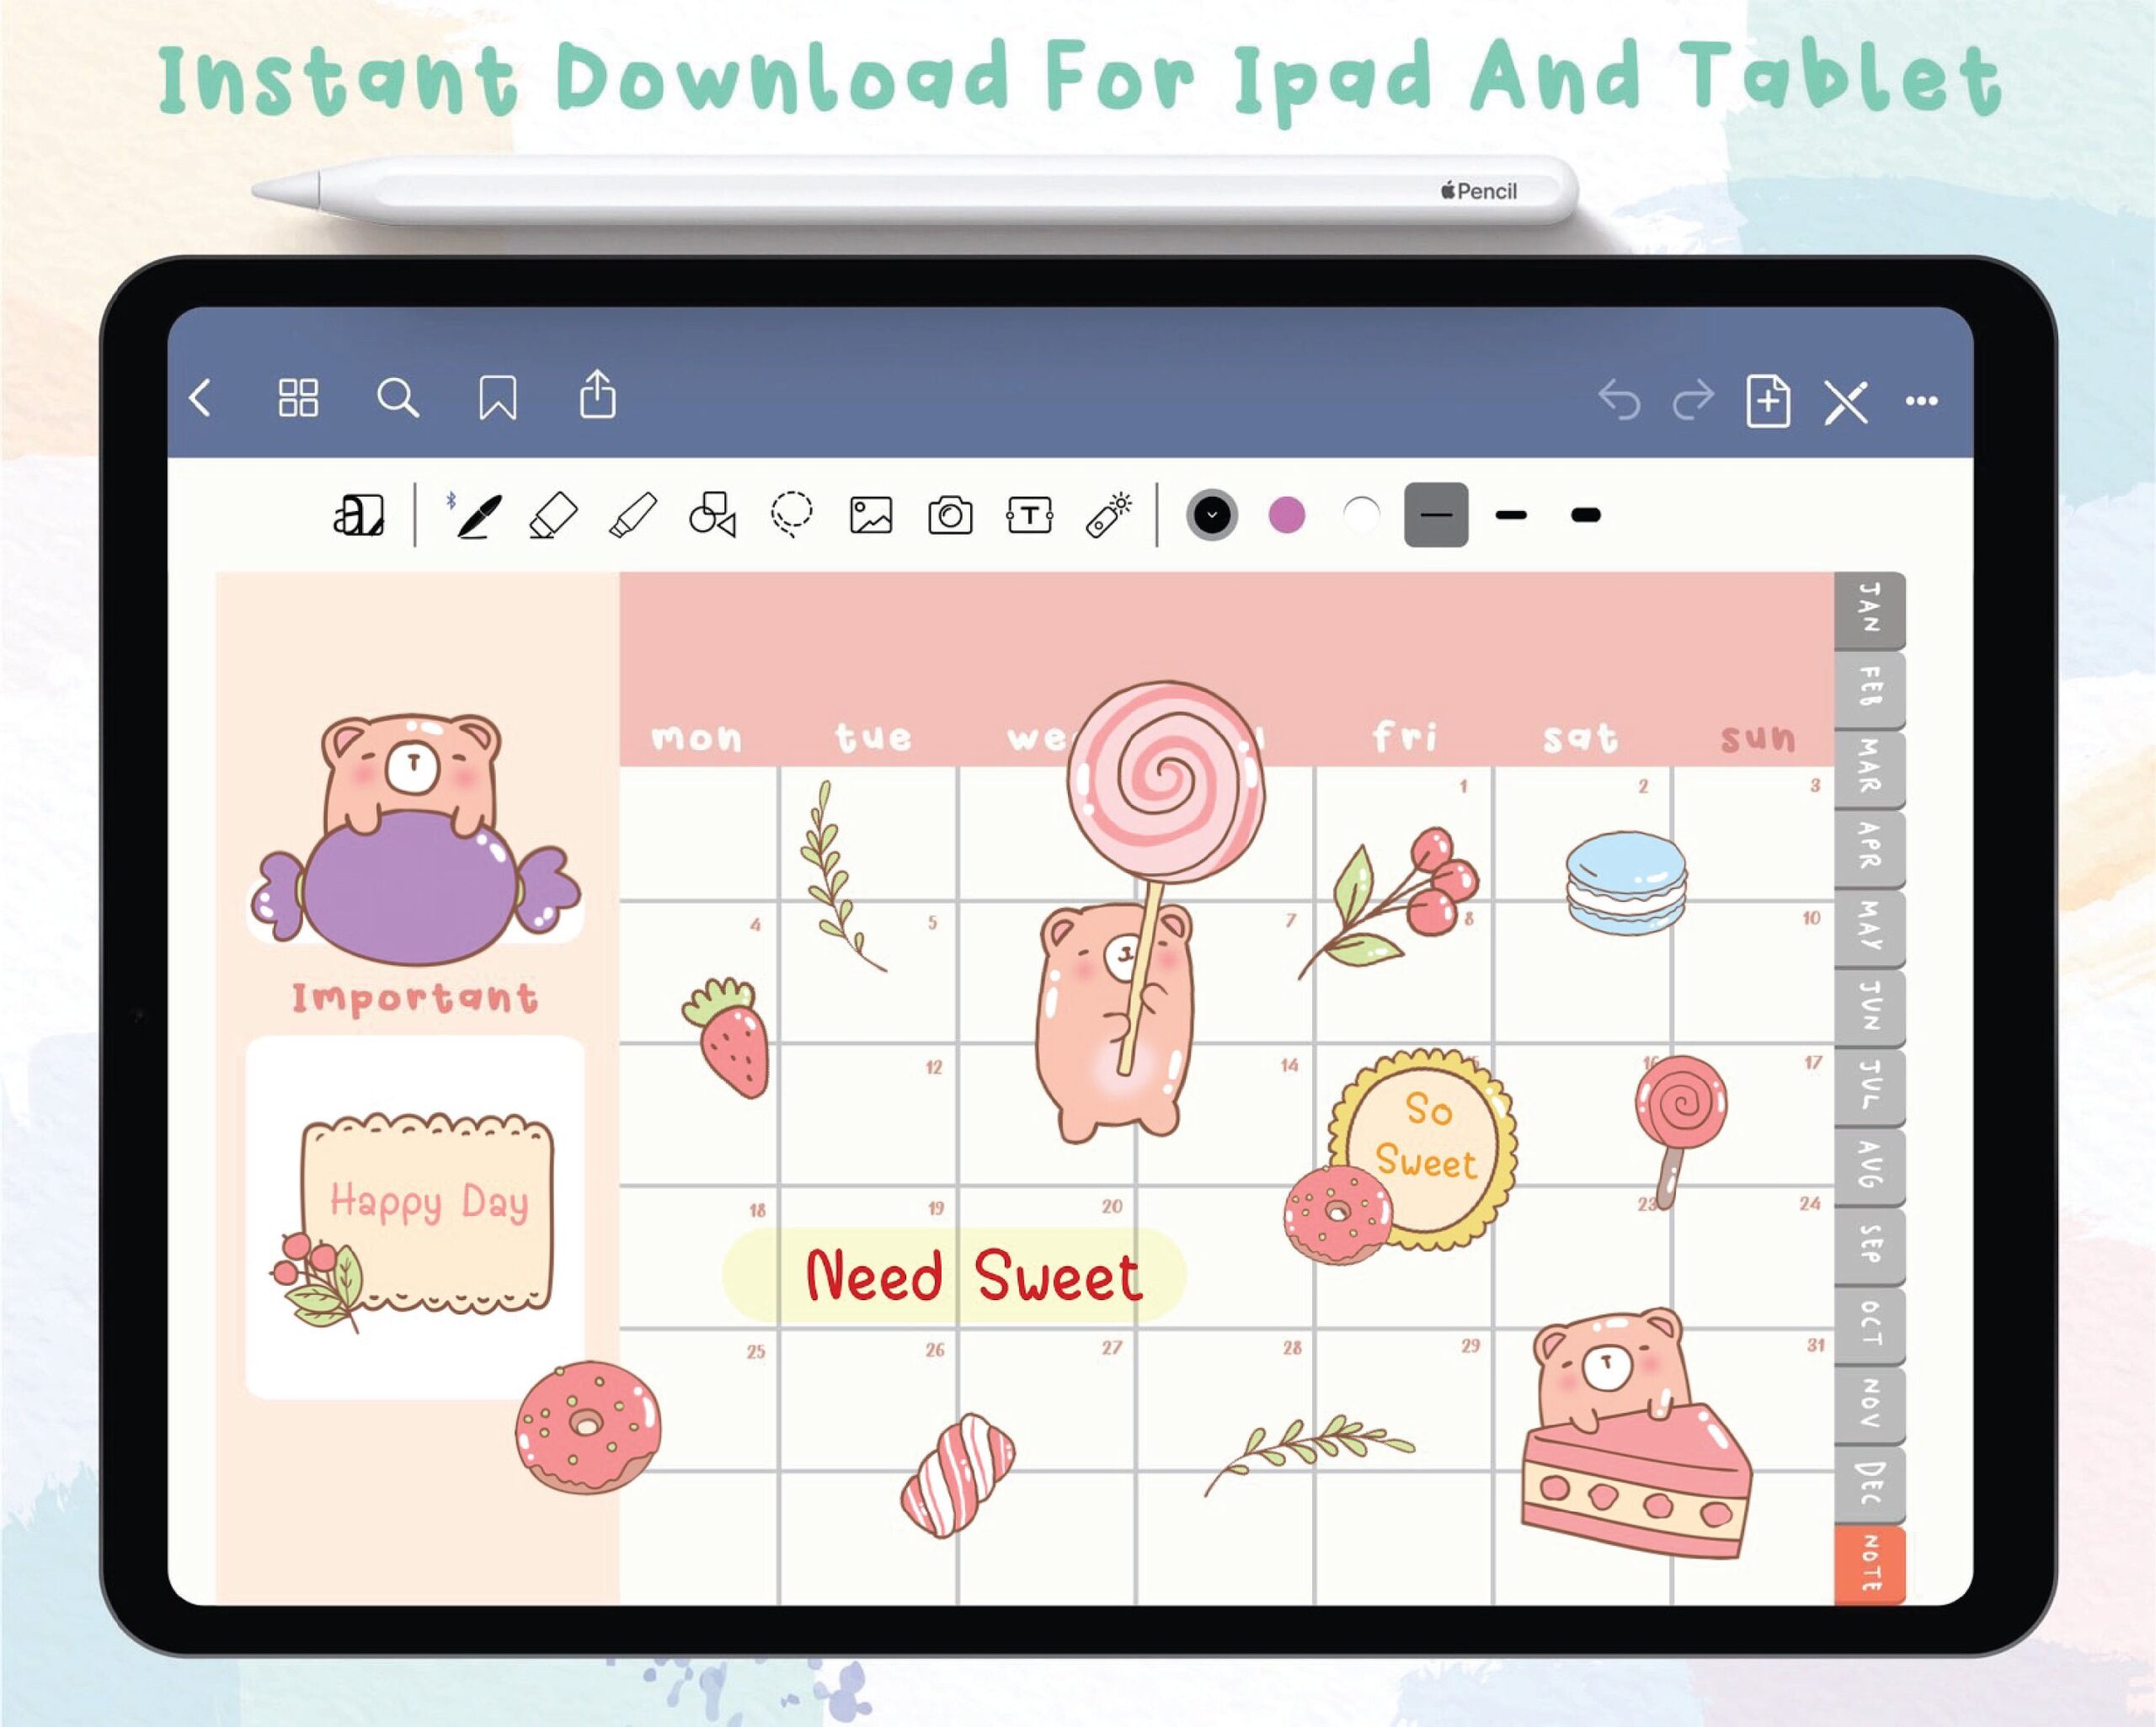The width and height of the screenshot is (2156, 1727).
Task: Select the Lasso selection tool
Action: pos(792,515)
